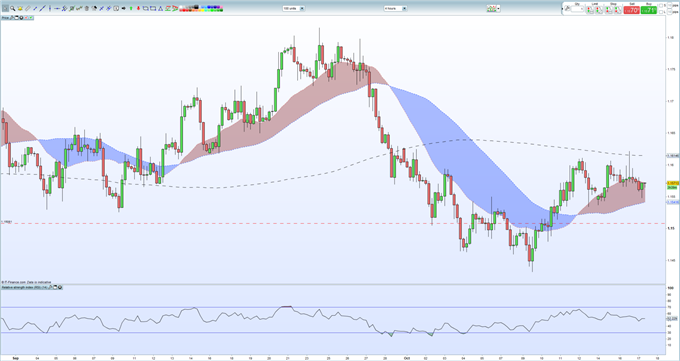
Task: Click the alert bell icon
Action: [x=20, y=9]
